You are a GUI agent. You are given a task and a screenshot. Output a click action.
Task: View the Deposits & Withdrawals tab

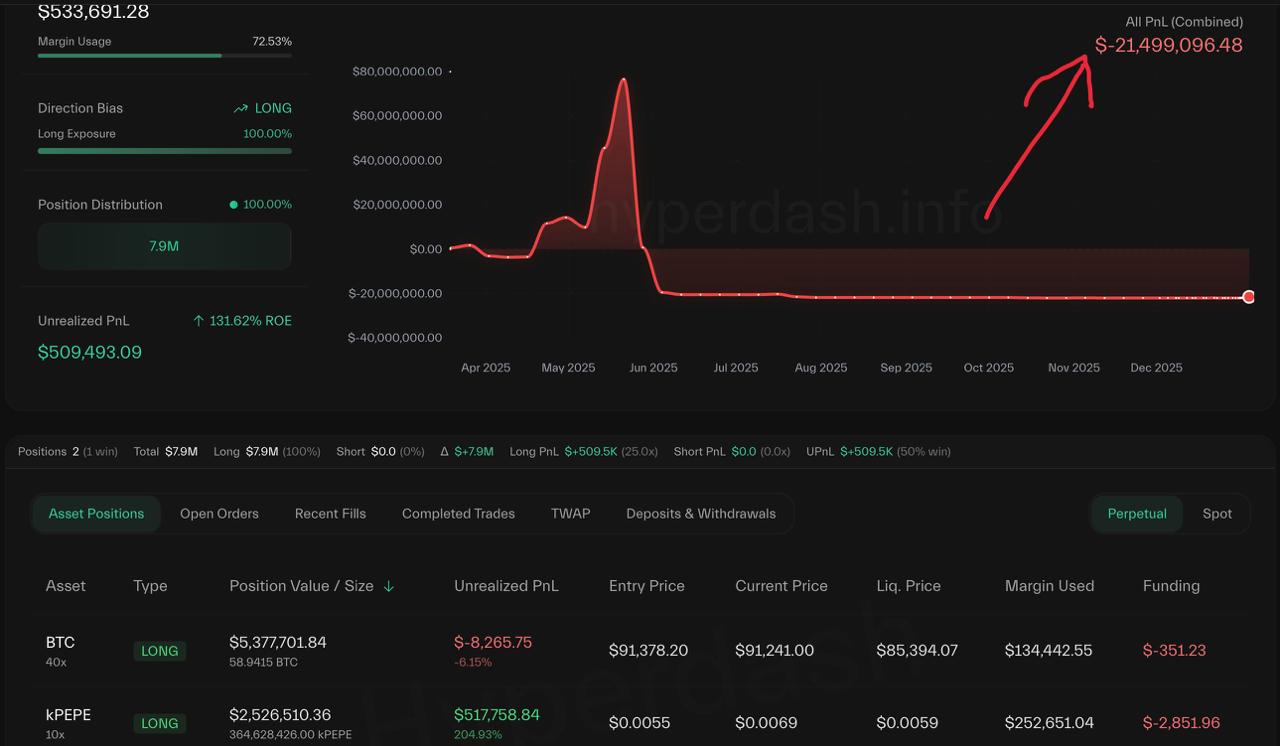701,514
